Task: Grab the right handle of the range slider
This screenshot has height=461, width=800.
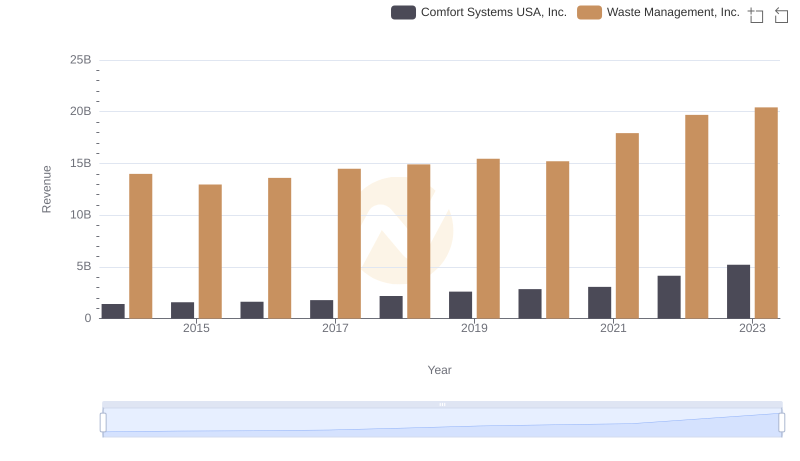Action: click(x=781, y=423)
